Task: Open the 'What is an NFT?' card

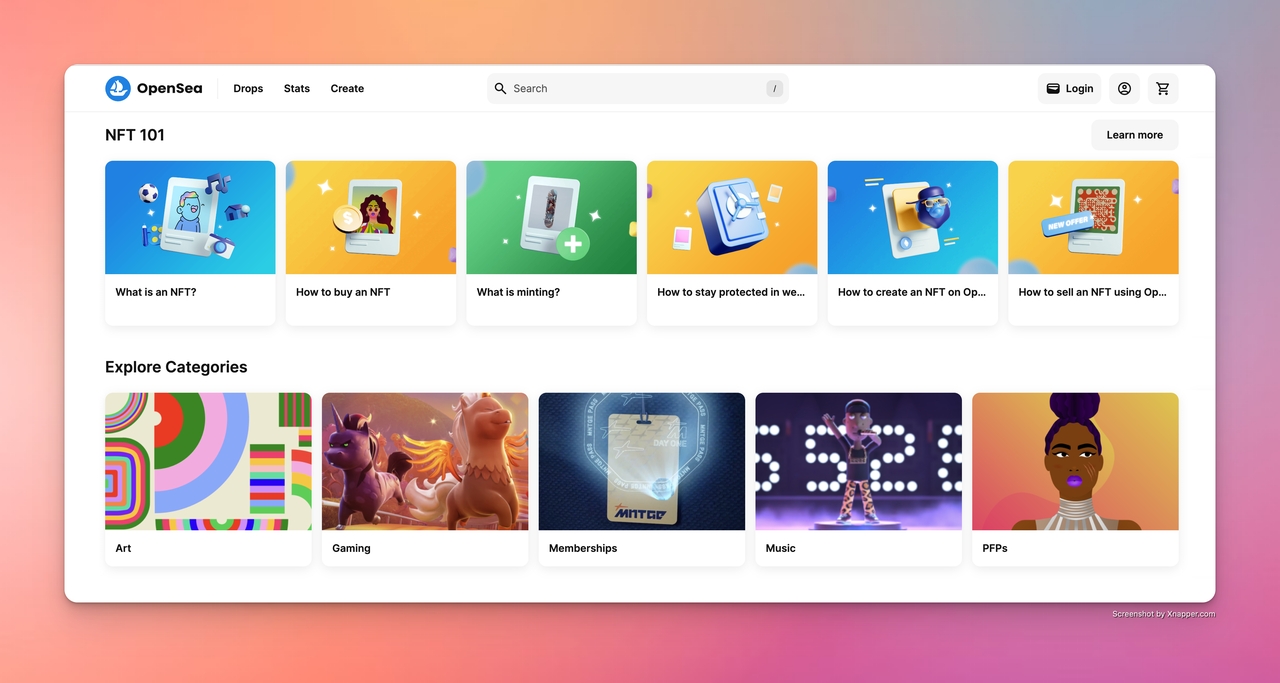Action: coord(190,242)
